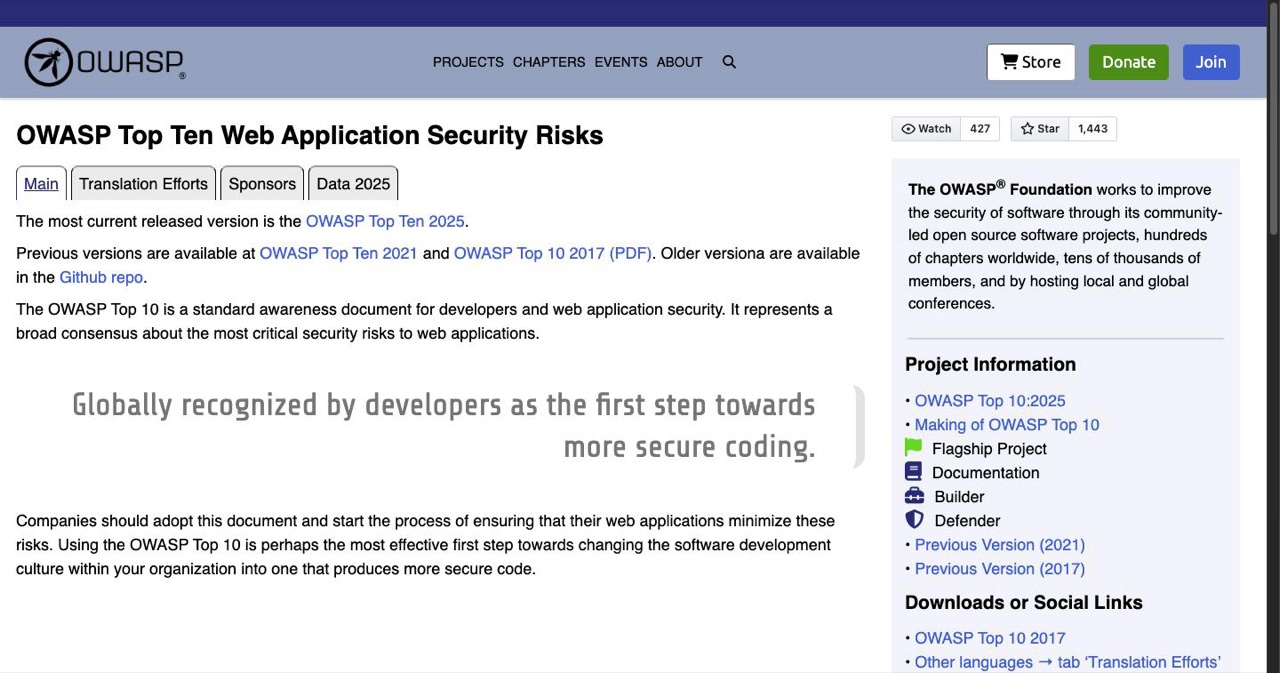Open OWASP Top 10 2017 download link
The width and height of the screenshot is (1280, 673).
click(990, 638)
